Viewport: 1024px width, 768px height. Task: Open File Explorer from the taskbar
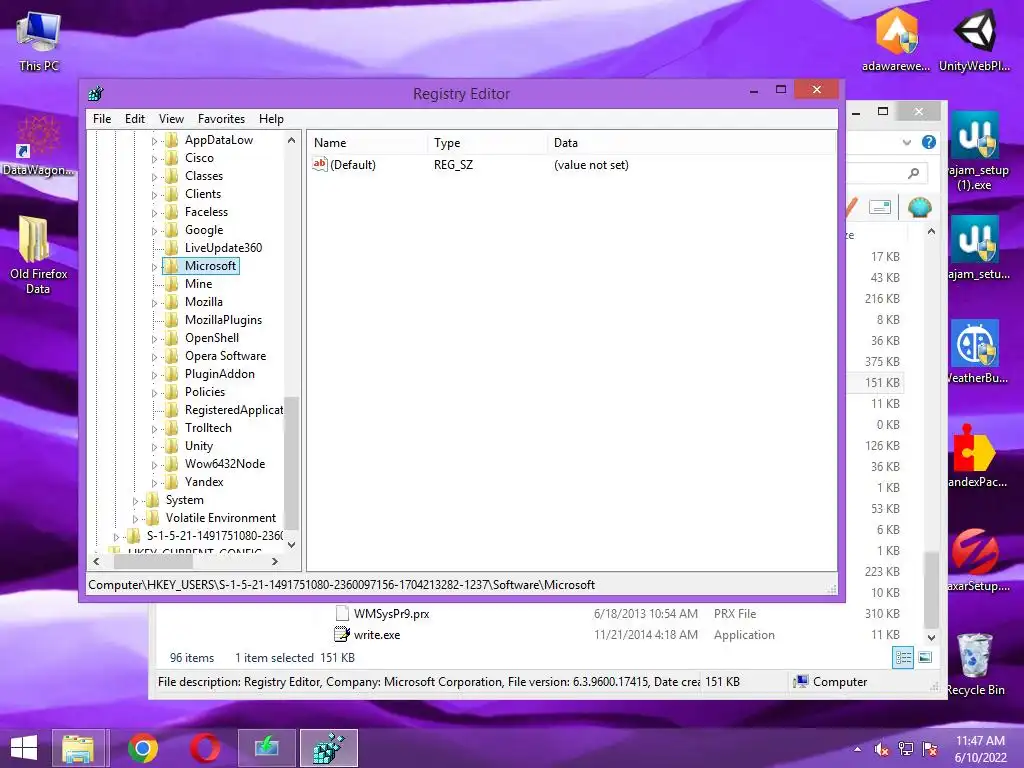point(78,748)
